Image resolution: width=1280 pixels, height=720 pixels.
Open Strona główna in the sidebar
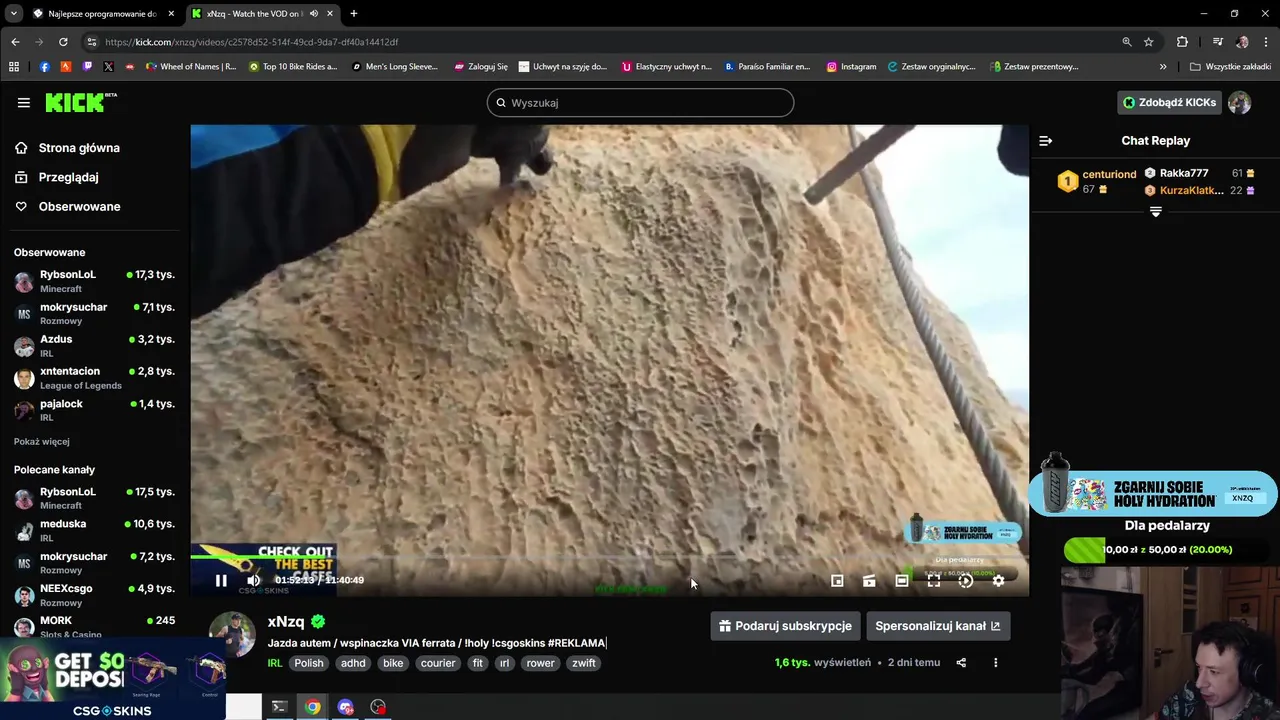point(79,148)
